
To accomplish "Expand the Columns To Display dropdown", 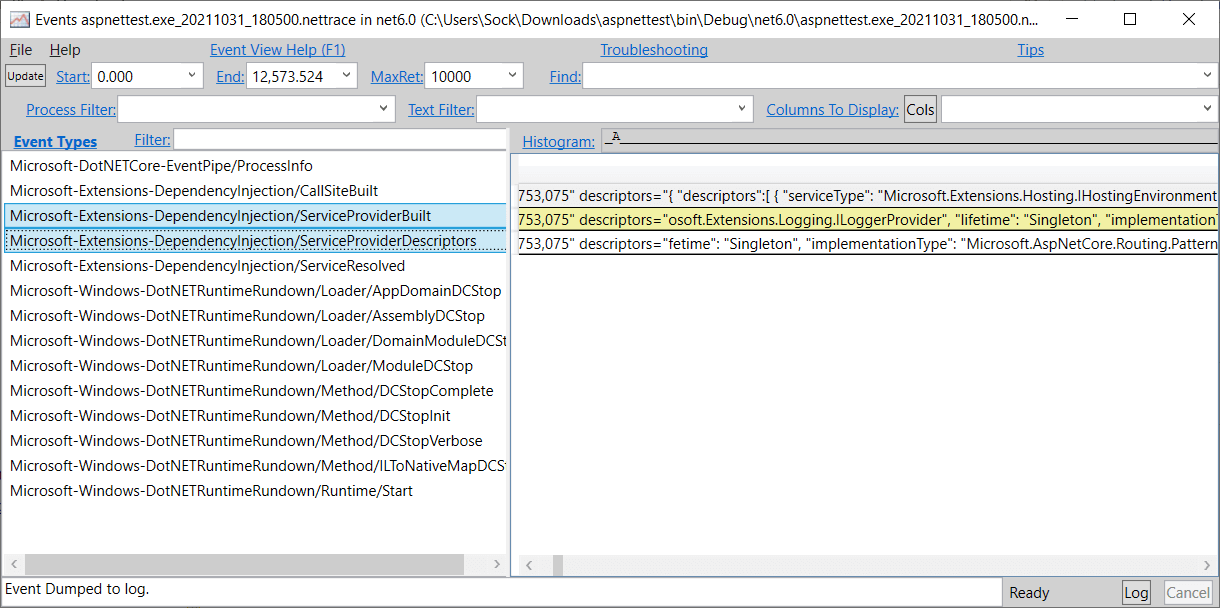I will 1207,110.
